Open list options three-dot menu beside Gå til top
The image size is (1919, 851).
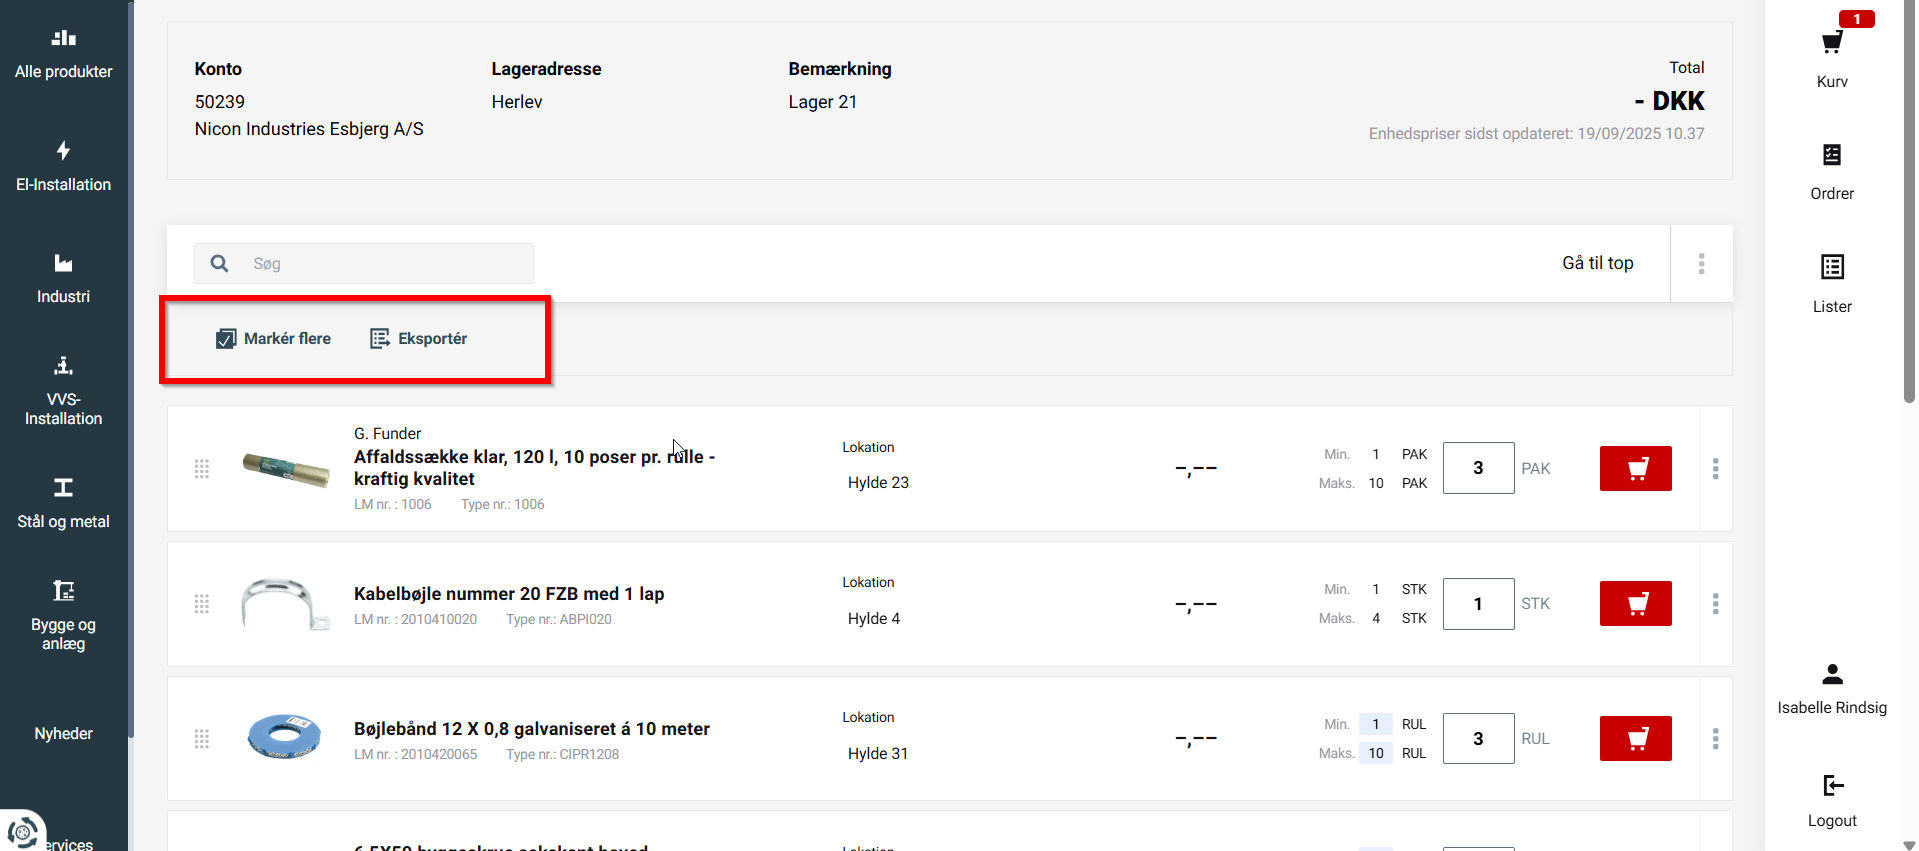point(1701,264)
